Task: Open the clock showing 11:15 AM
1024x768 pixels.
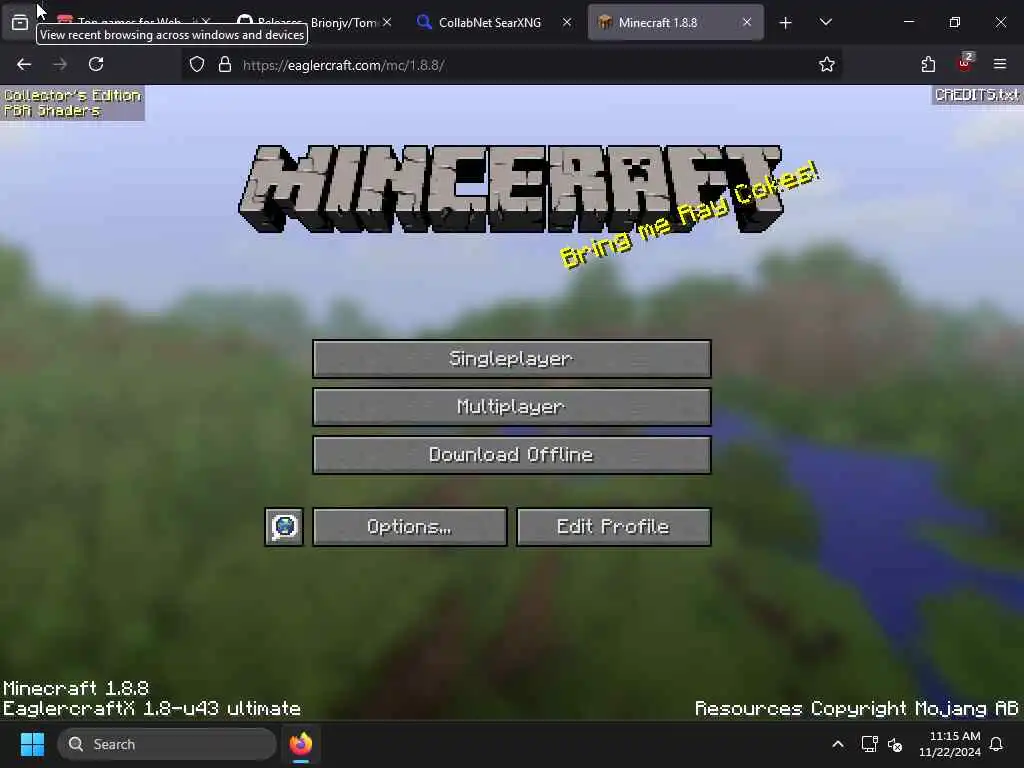Action: tap(950, 744)
